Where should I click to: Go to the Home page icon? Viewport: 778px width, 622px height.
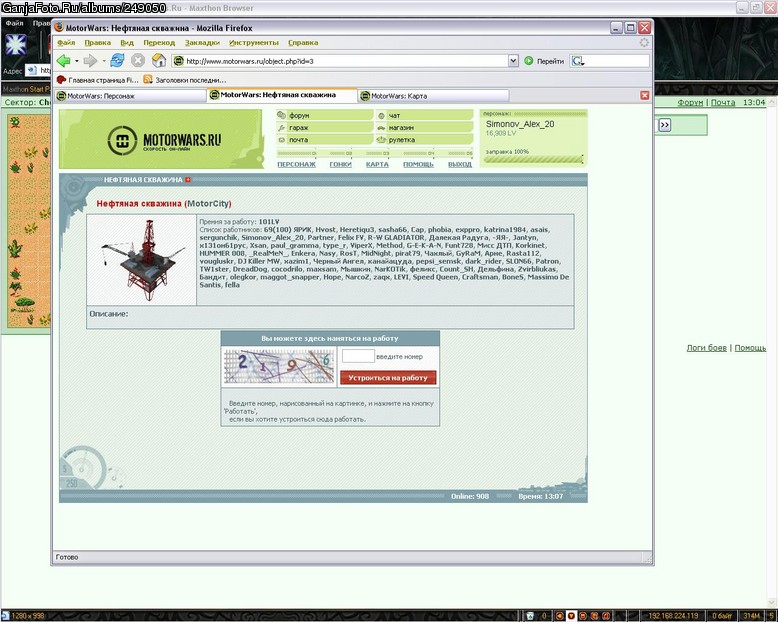click(x=159, y=61)
